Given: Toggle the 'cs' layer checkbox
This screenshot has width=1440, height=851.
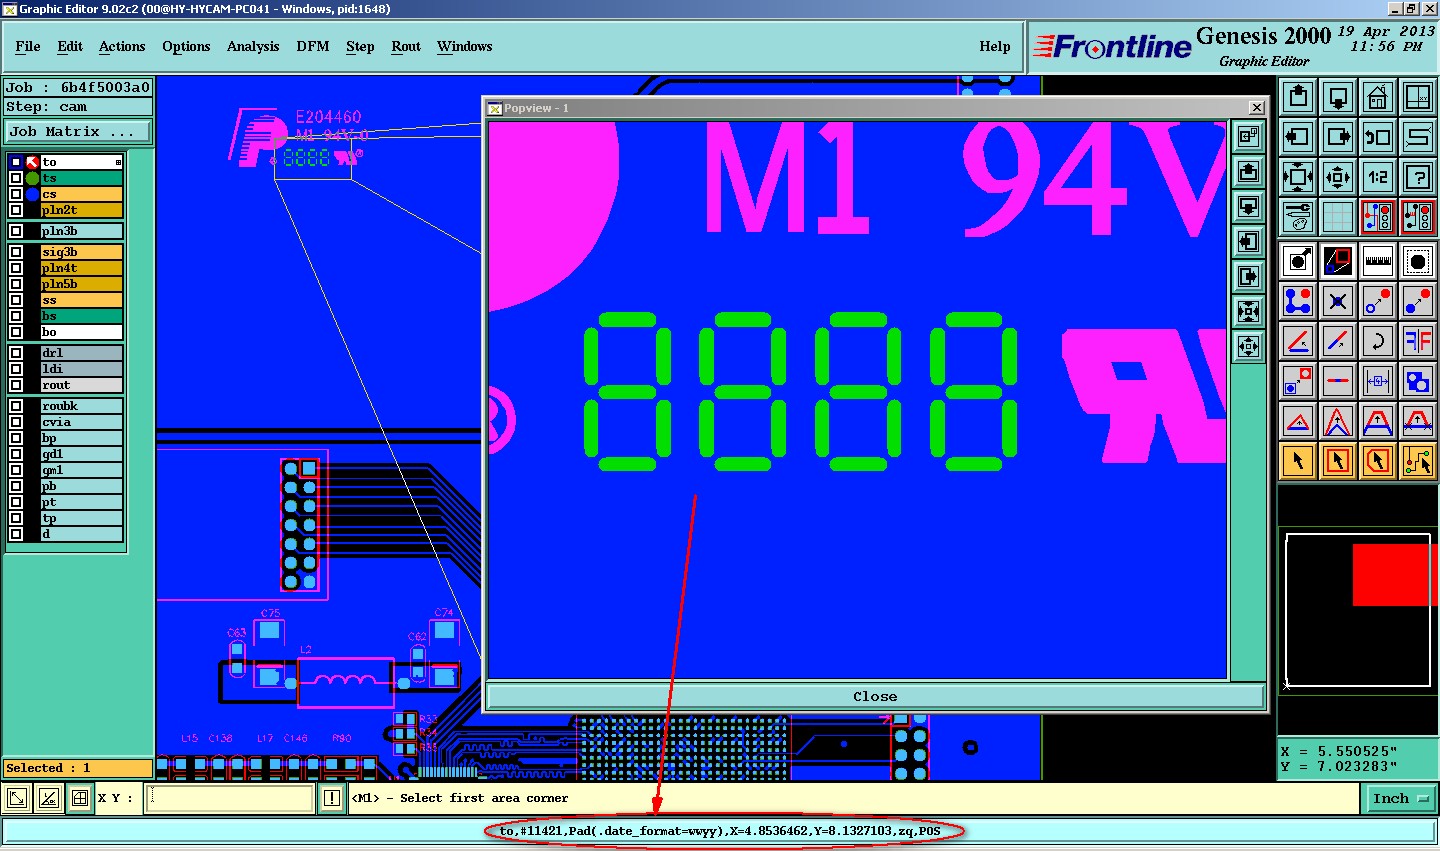Looking at the screenshot, I should click(x=16, y=194).
